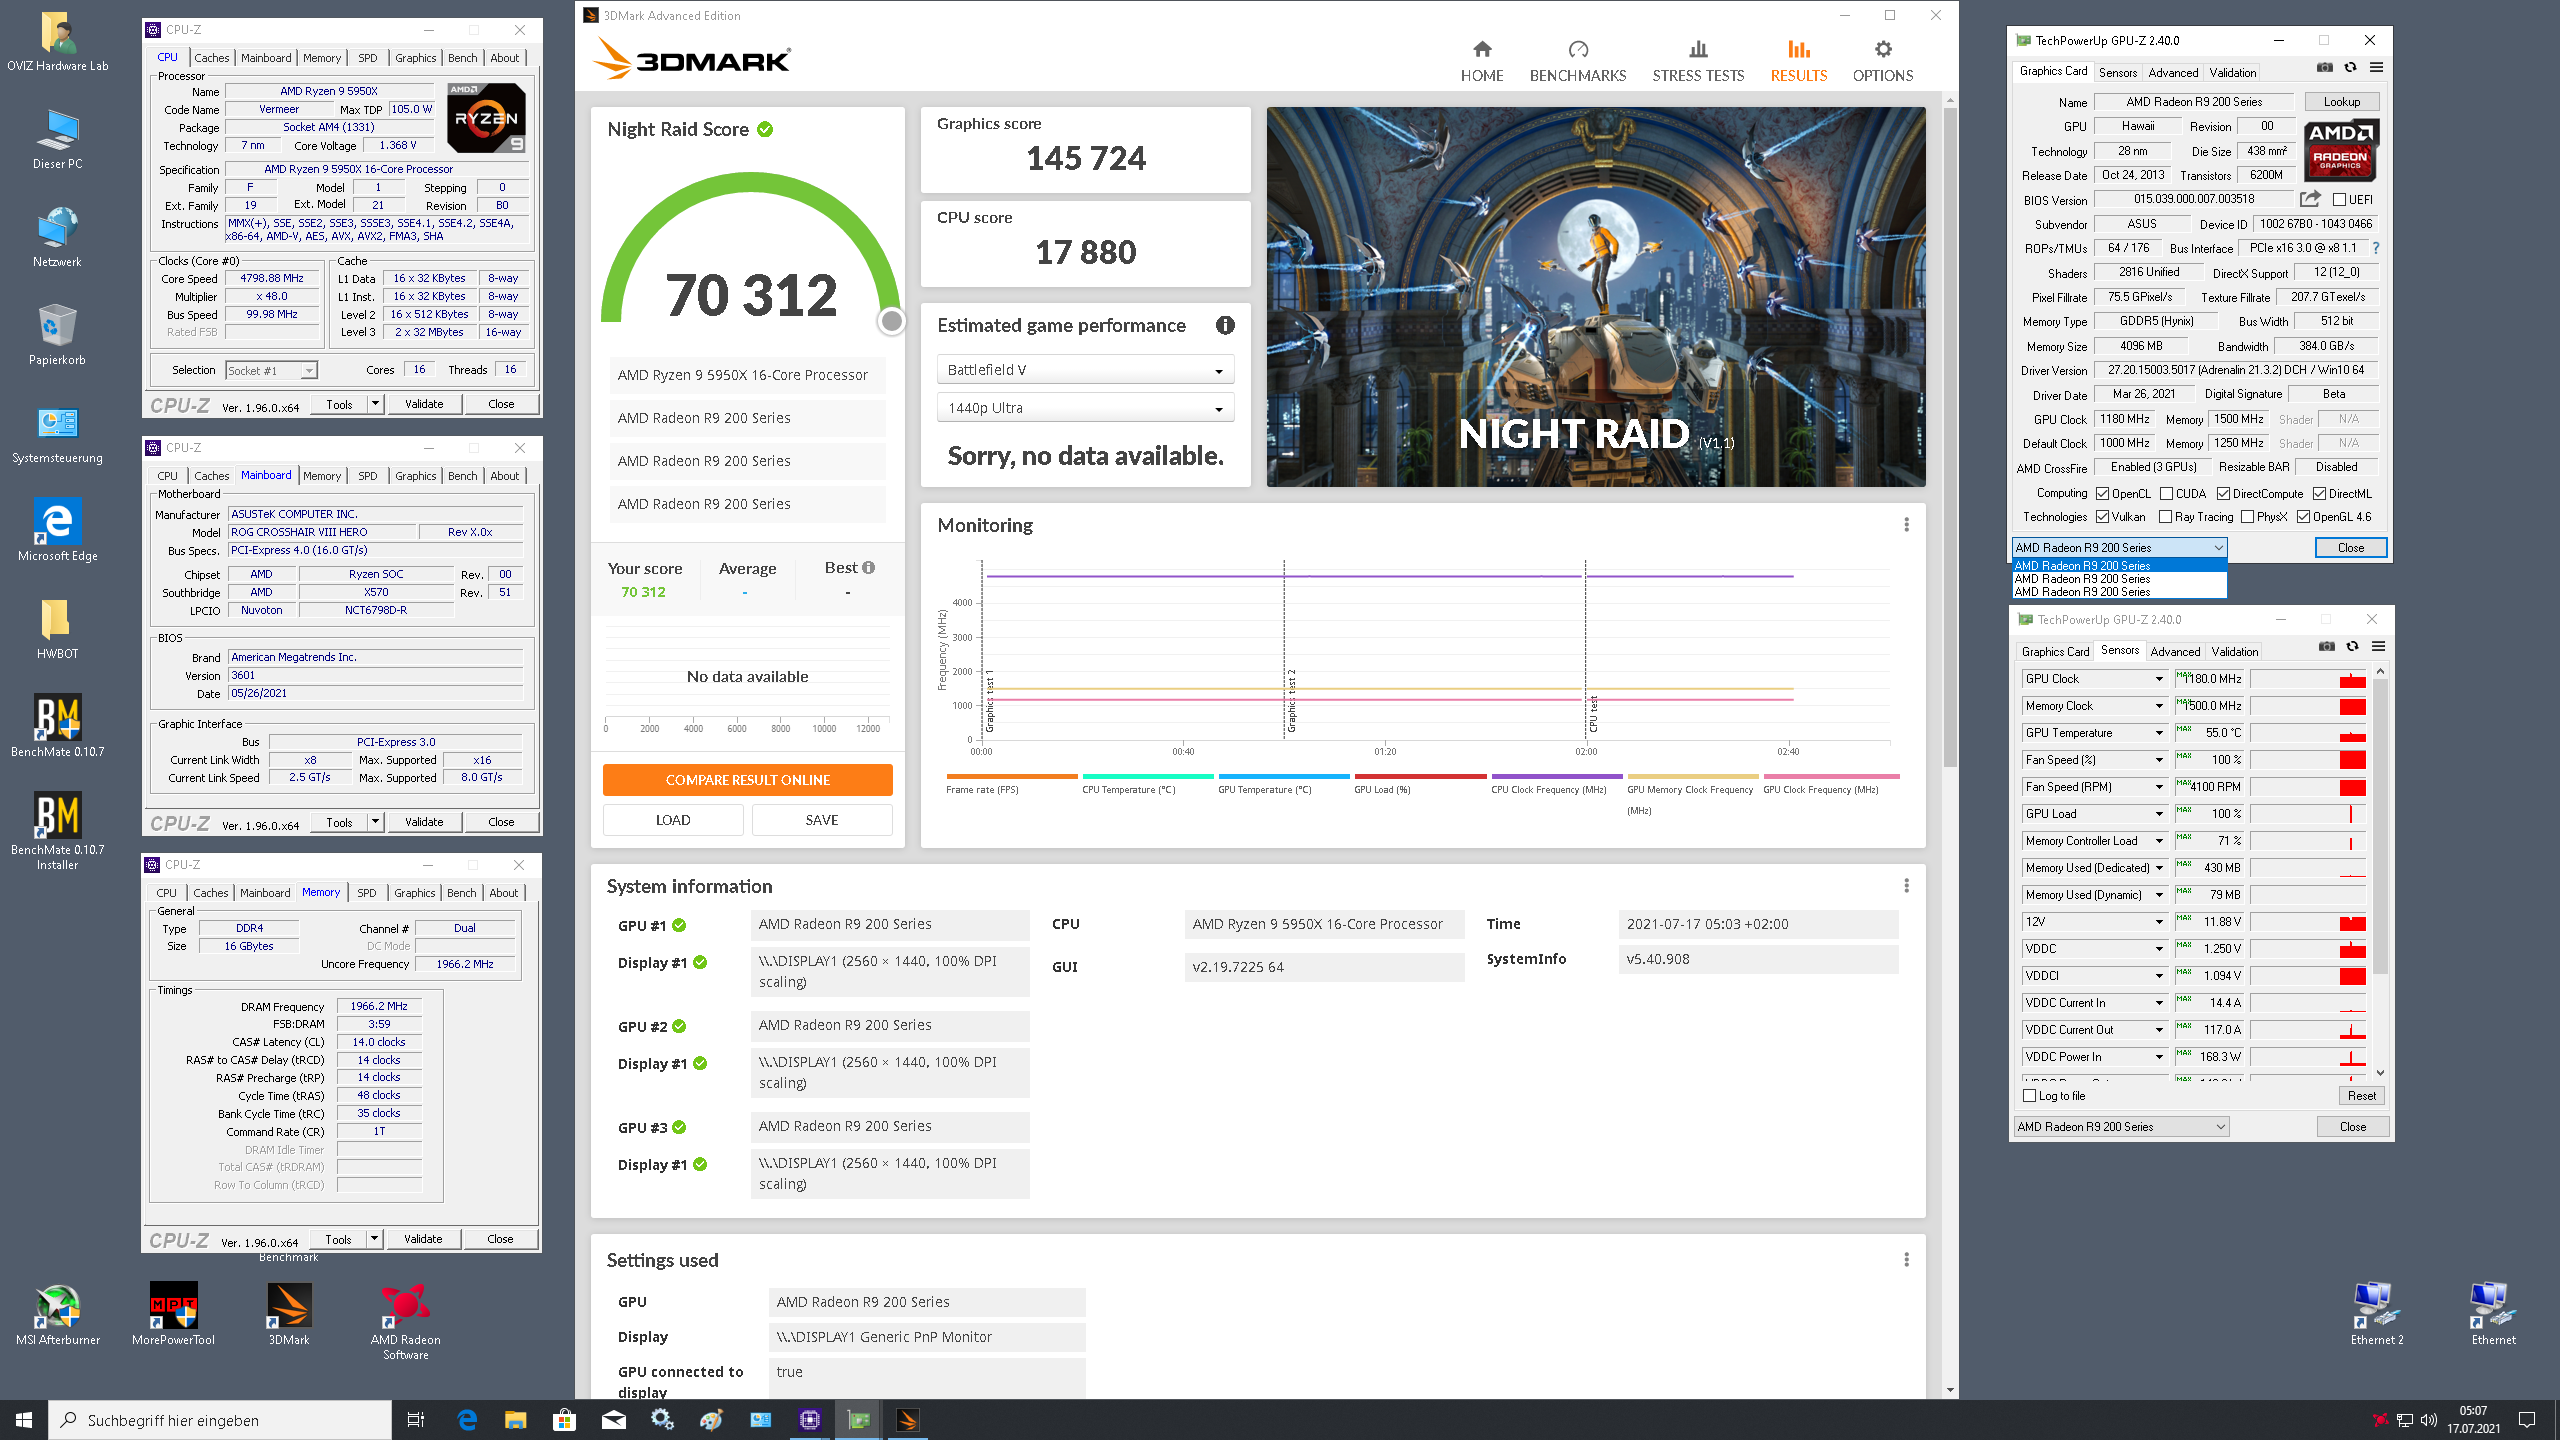This screenshot has width=2560, height=1440.
Task: Open Settings used three-dot menu
Action: [1906, 1260]
